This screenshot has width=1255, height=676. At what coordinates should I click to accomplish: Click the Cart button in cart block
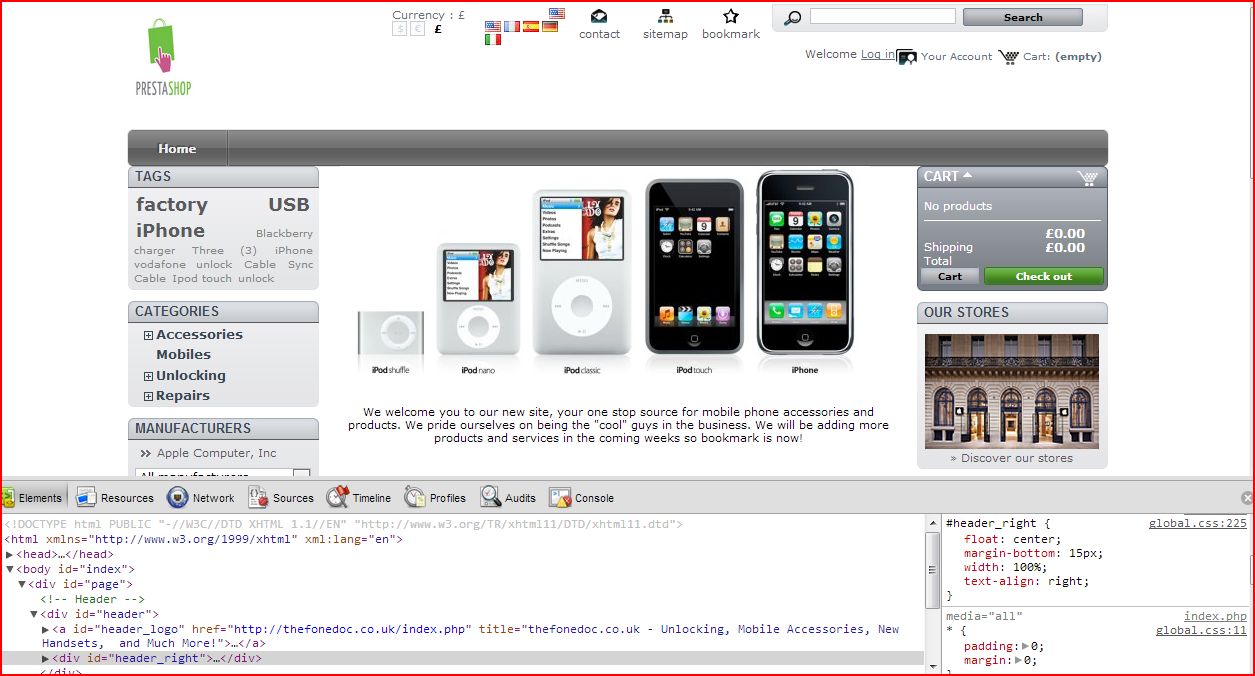pos(950,277)
